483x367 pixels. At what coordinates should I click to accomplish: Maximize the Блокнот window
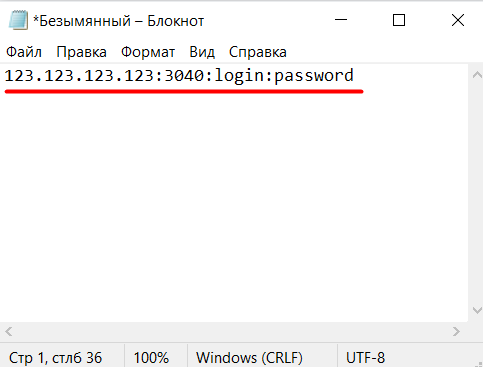(x=399, y=20)
